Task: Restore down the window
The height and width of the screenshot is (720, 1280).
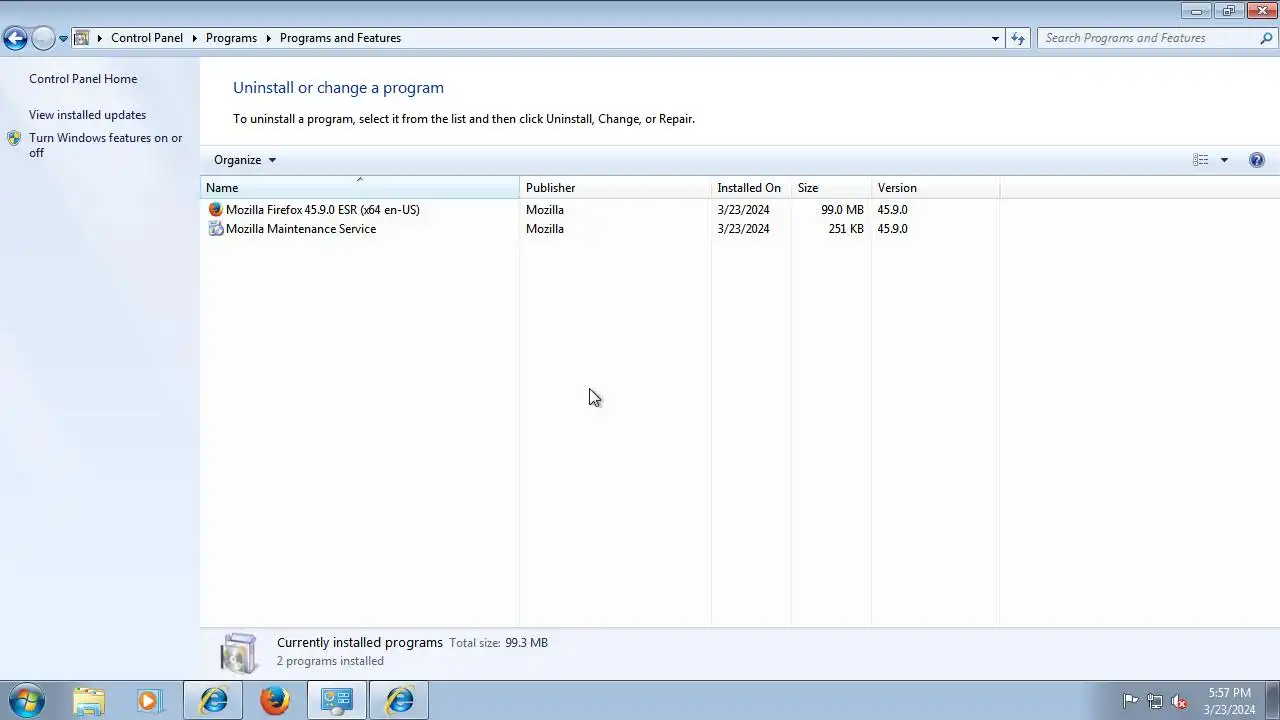Action: [1228, 11]
